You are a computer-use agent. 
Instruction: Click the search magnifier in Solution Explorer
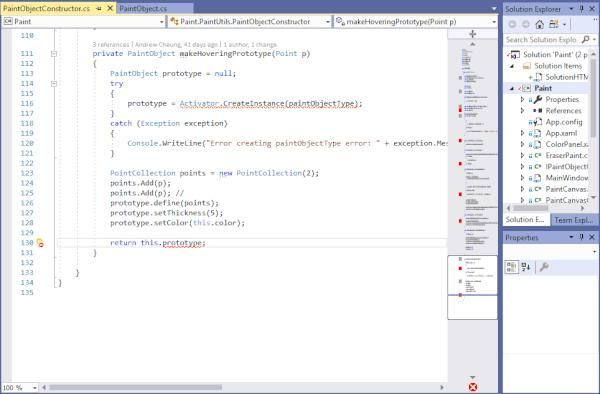coord(585,39)
